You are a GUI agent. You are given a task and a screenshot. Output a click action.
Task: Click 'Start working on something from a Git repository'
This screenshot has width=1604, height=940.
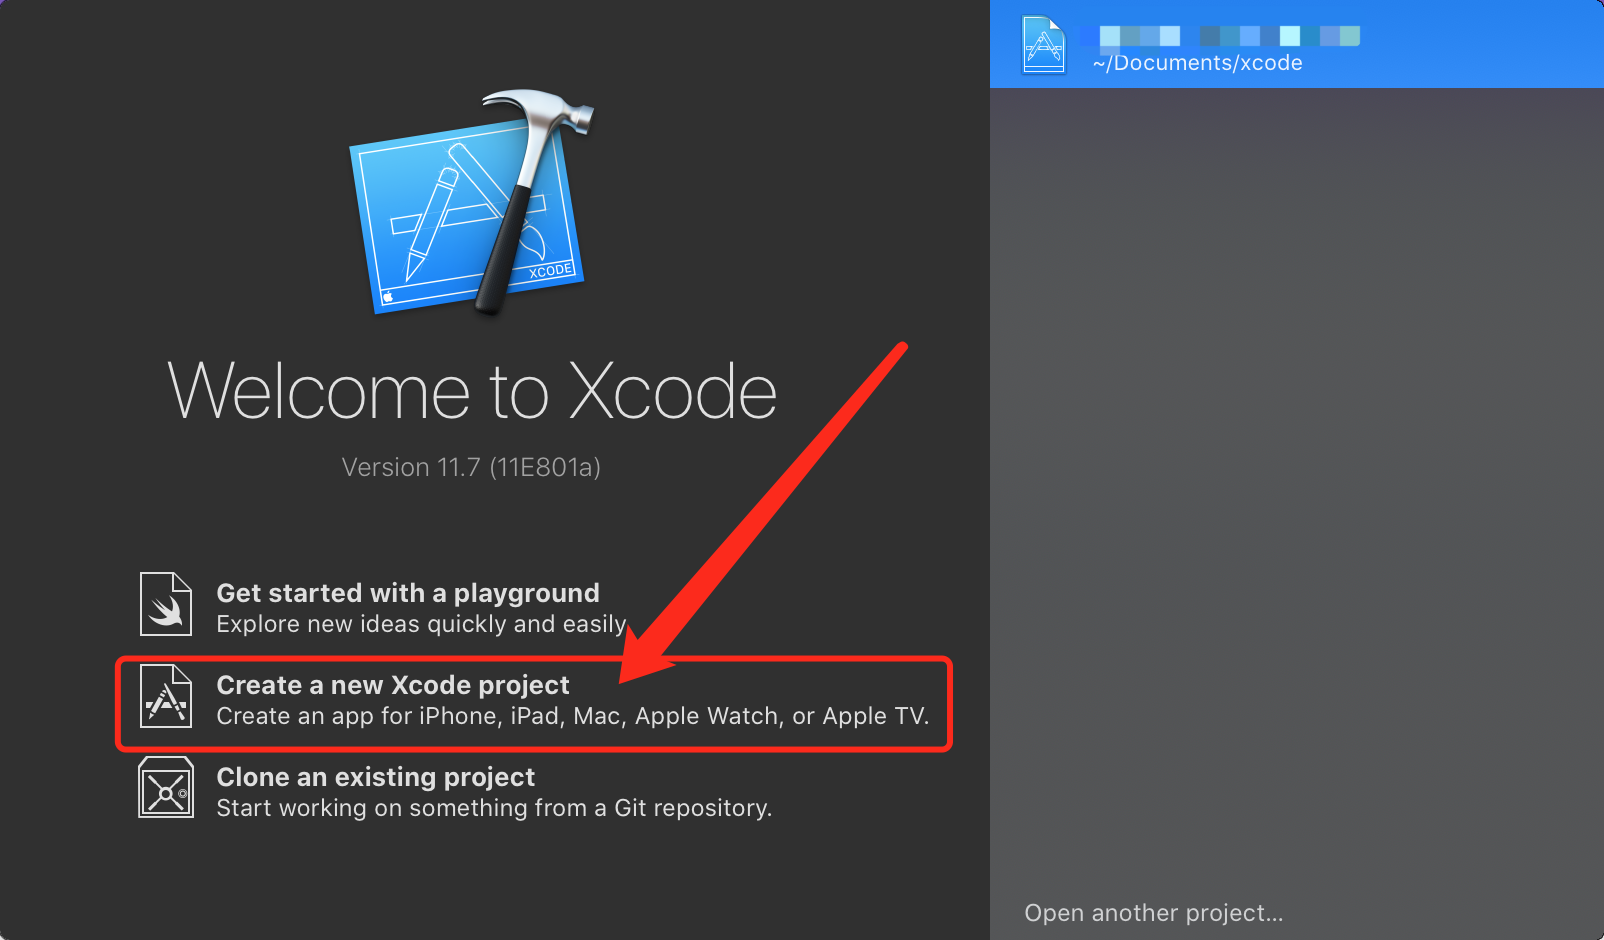(x=494, y=808)
